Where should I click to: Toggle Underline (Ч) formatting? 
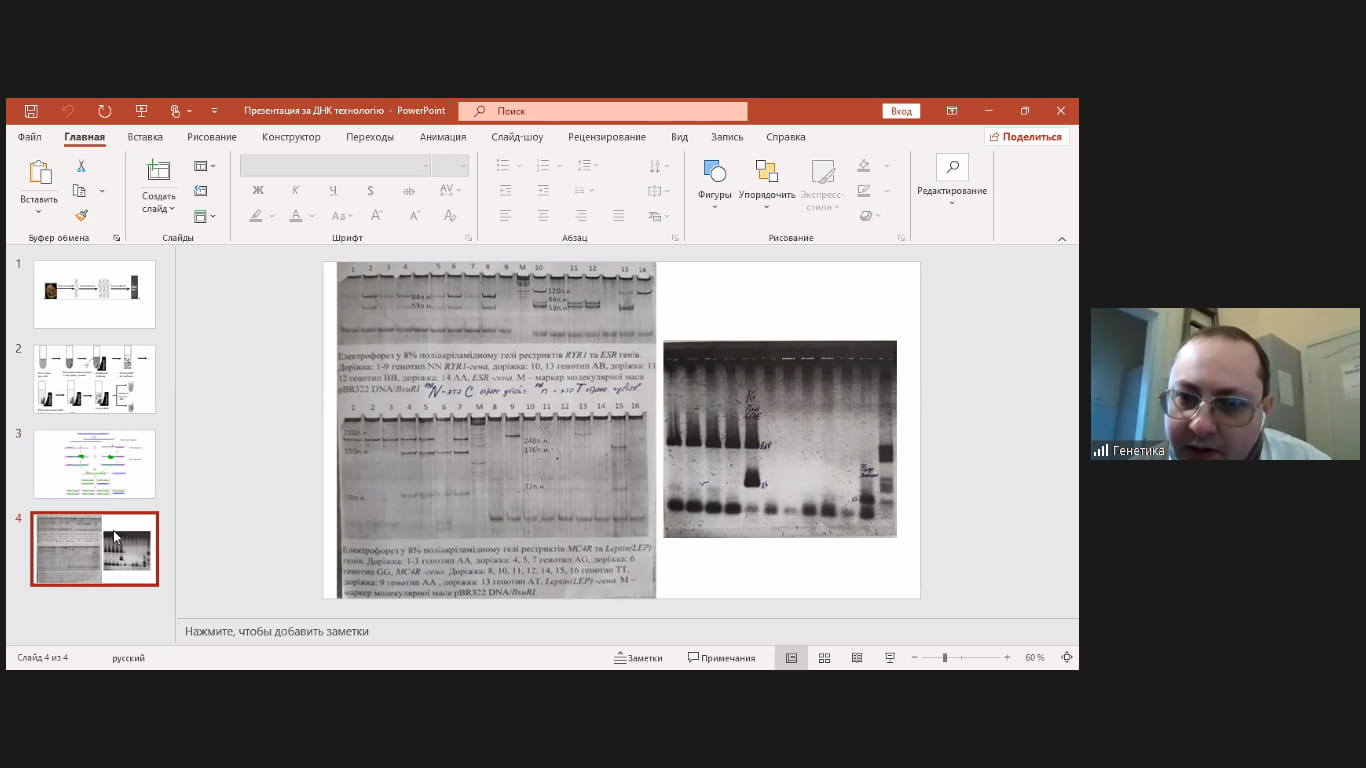[x=333, y=190]
